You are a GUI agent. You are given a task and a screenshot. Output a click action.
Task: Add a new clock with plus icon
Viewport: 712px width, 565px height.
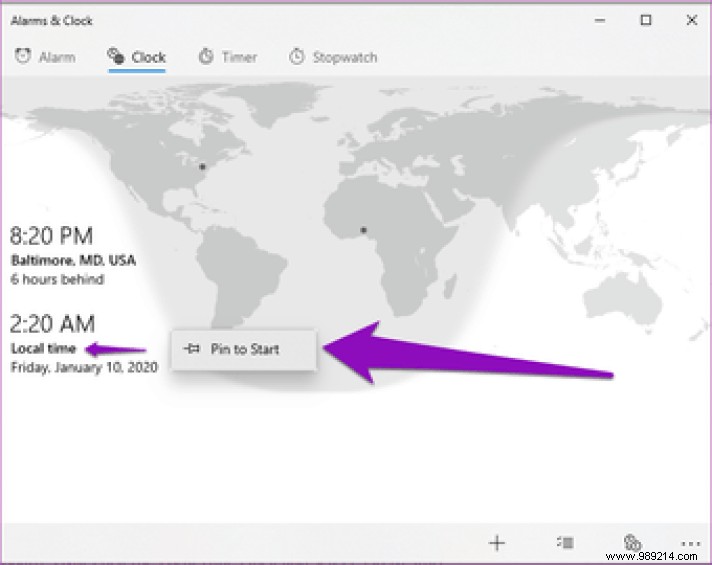497,543
